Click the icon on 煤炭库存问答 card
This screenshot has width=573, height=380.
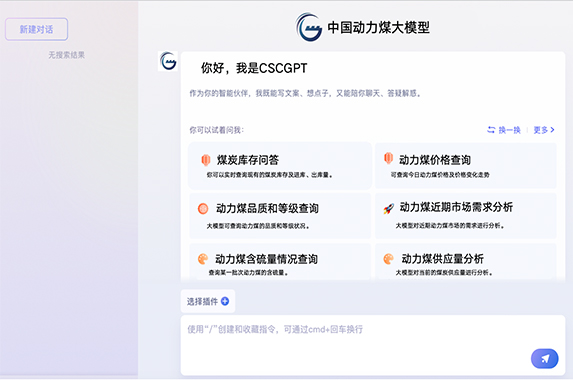pos(206,160)
